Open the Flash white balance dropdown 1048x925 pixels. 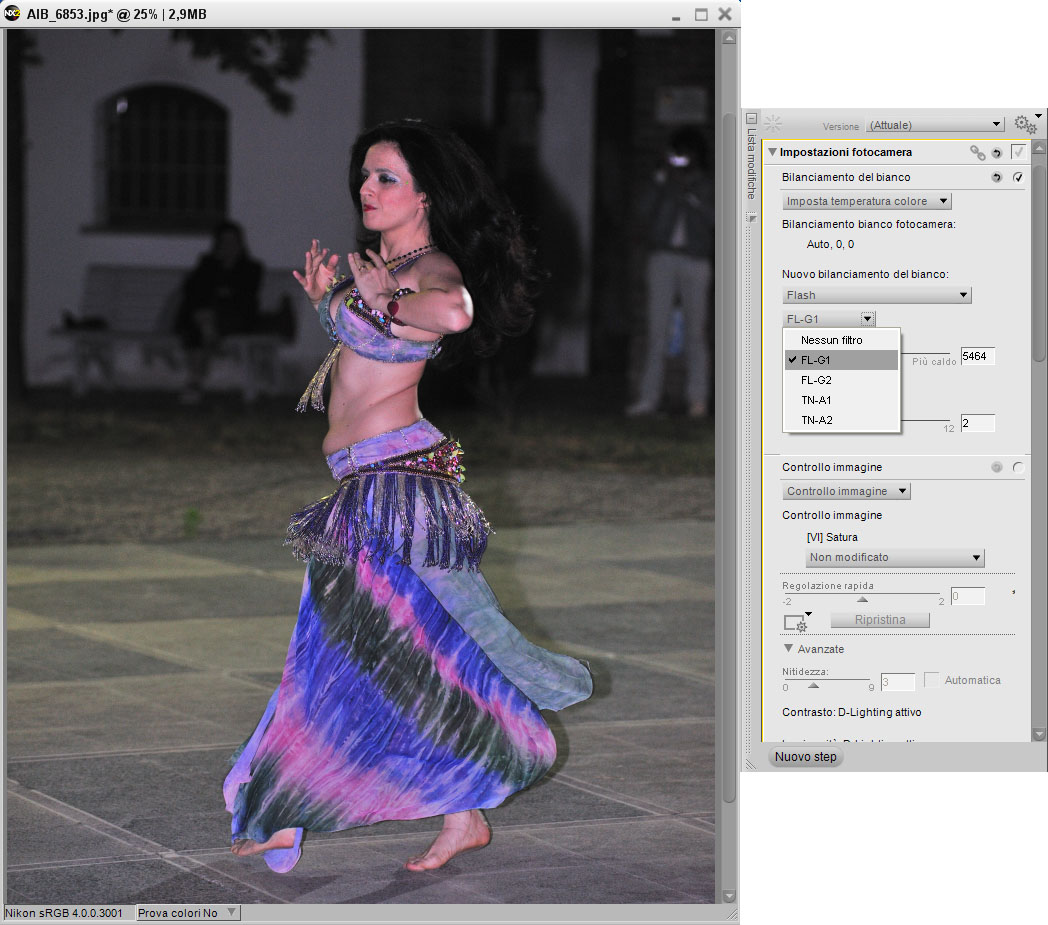tap(877, 295)
